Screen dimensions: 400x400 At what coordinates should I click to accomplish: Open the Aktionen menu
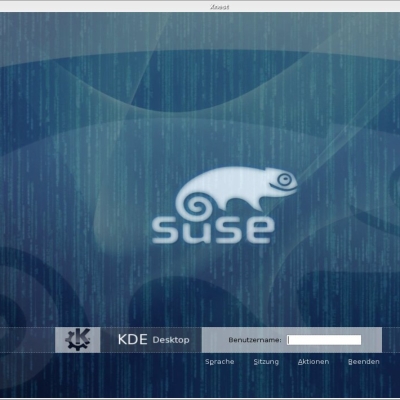313,362
